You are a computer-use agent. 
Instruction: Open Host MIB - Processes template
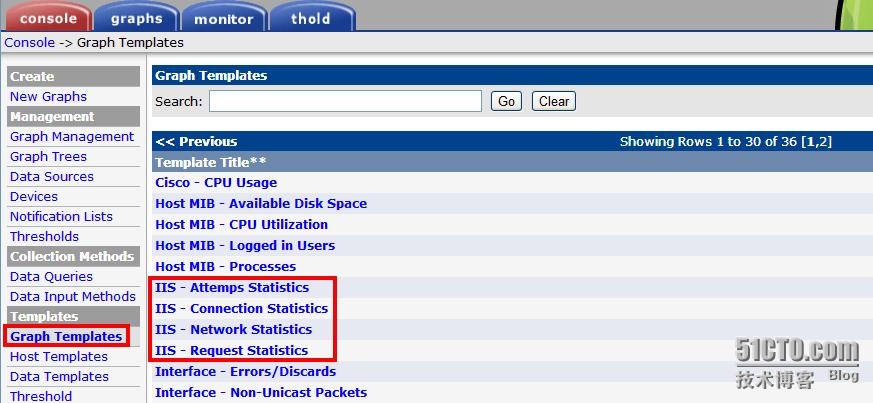[x=225, y=267]
